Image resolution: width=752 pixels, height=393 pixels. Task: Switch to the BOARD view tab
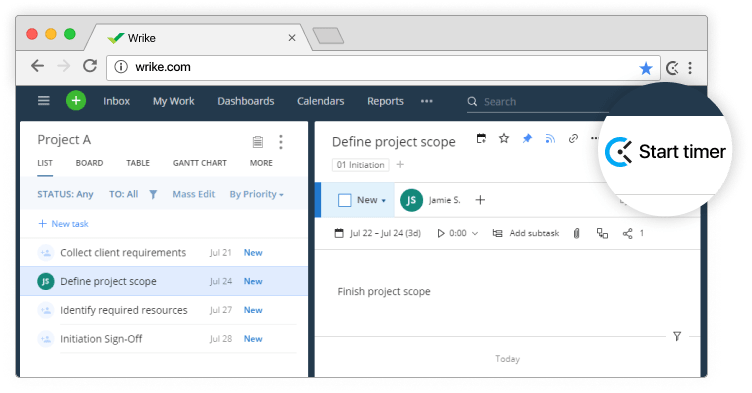coord(89,163)
